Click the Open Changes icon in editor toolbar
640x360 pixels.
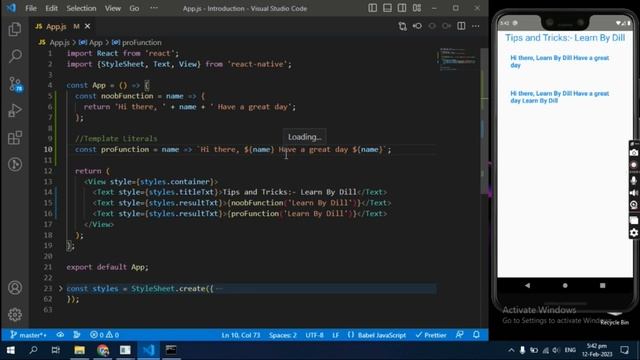coord(402,26)
